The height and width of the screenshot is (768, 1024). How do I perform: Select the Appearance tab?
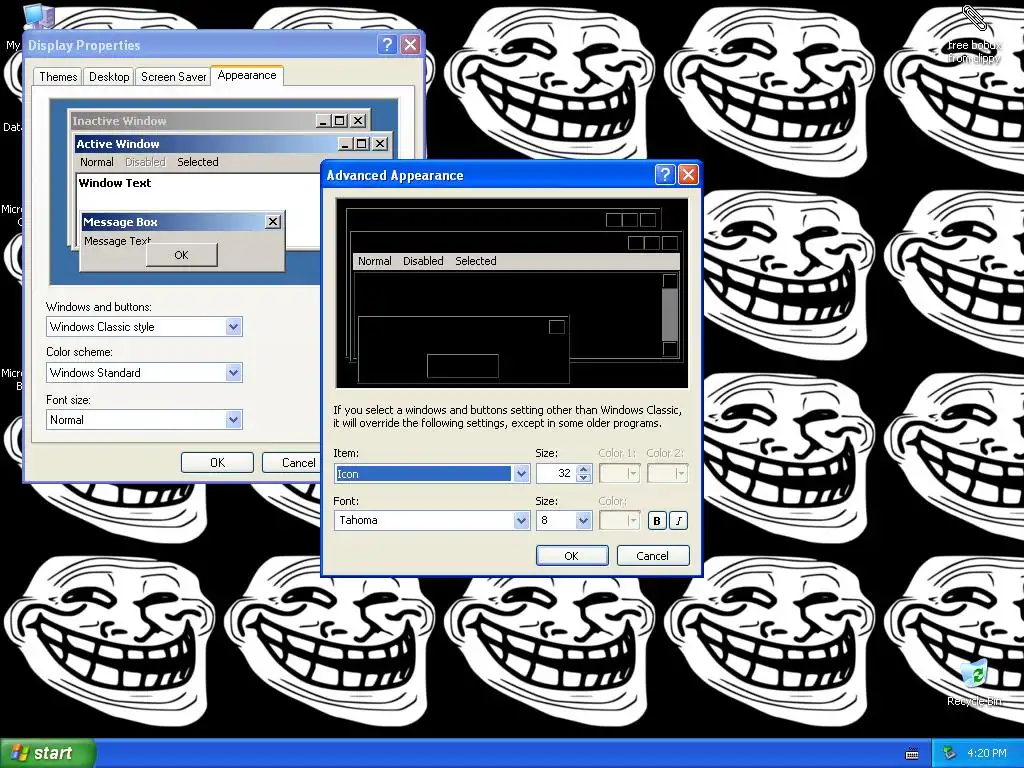(247, 75)
